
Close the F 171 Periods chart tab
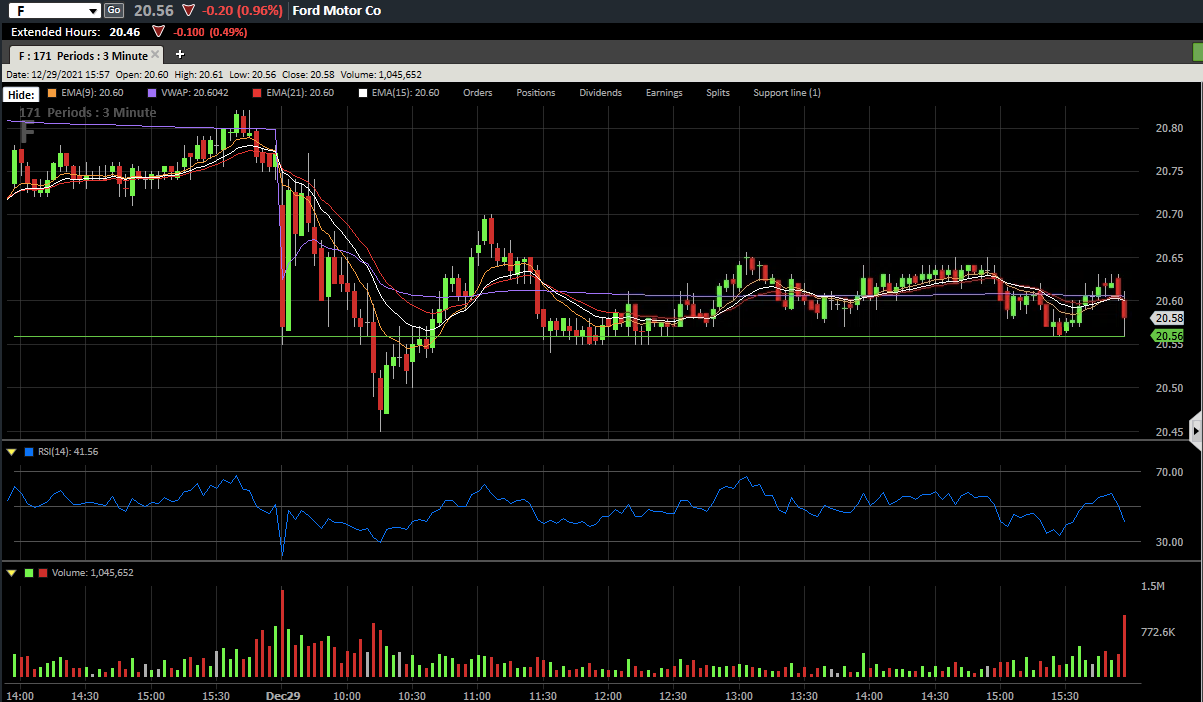[157, 55]
